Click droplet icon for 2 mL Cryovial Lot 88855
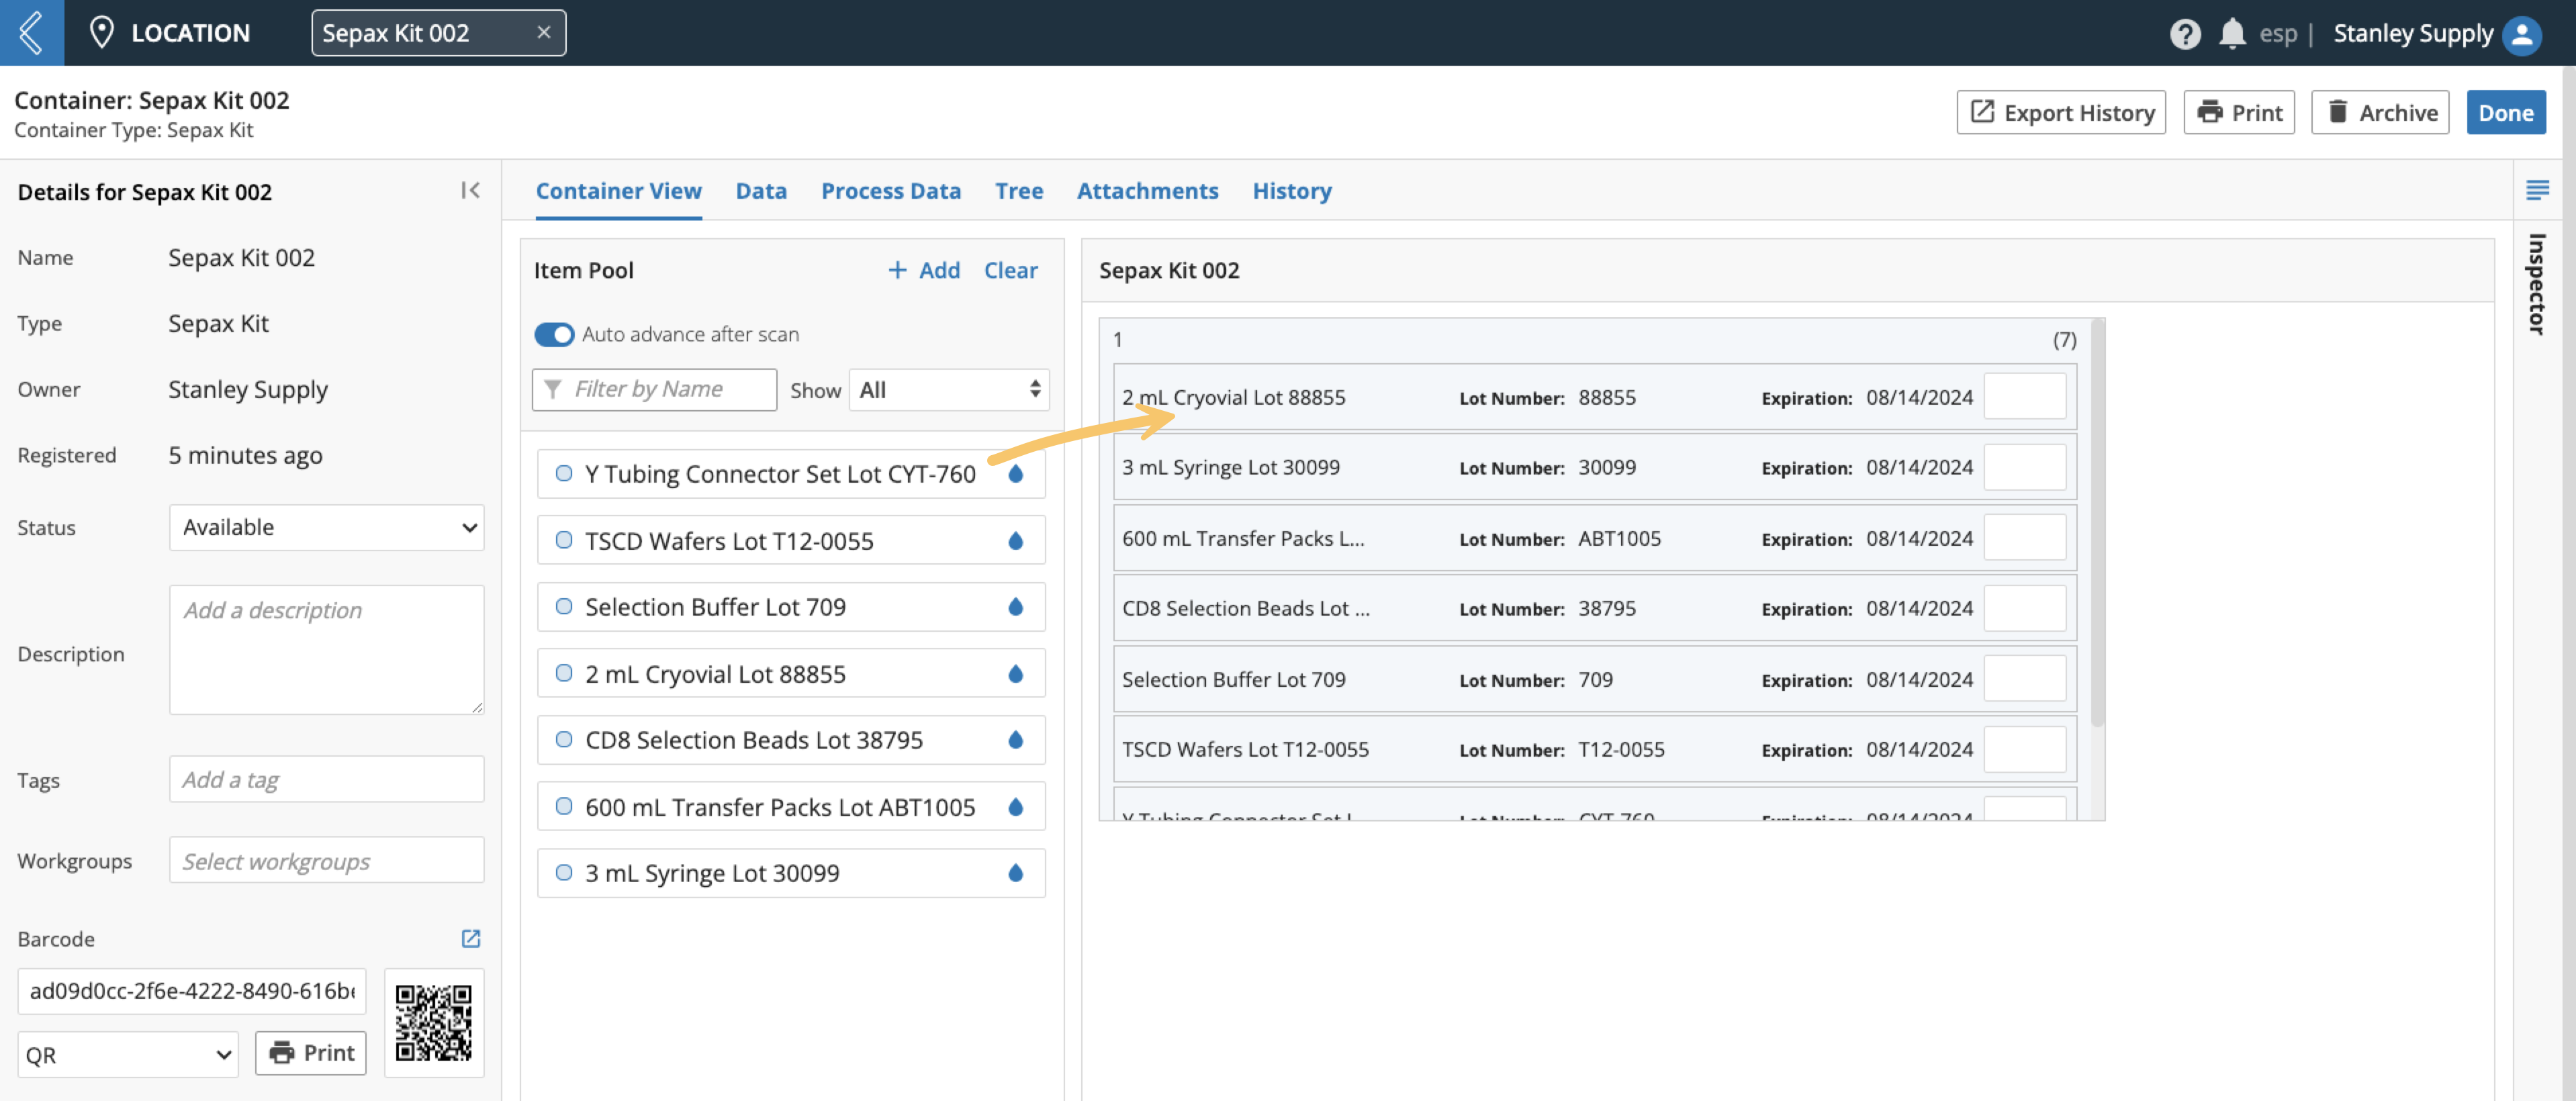 tap(1015, 674)
